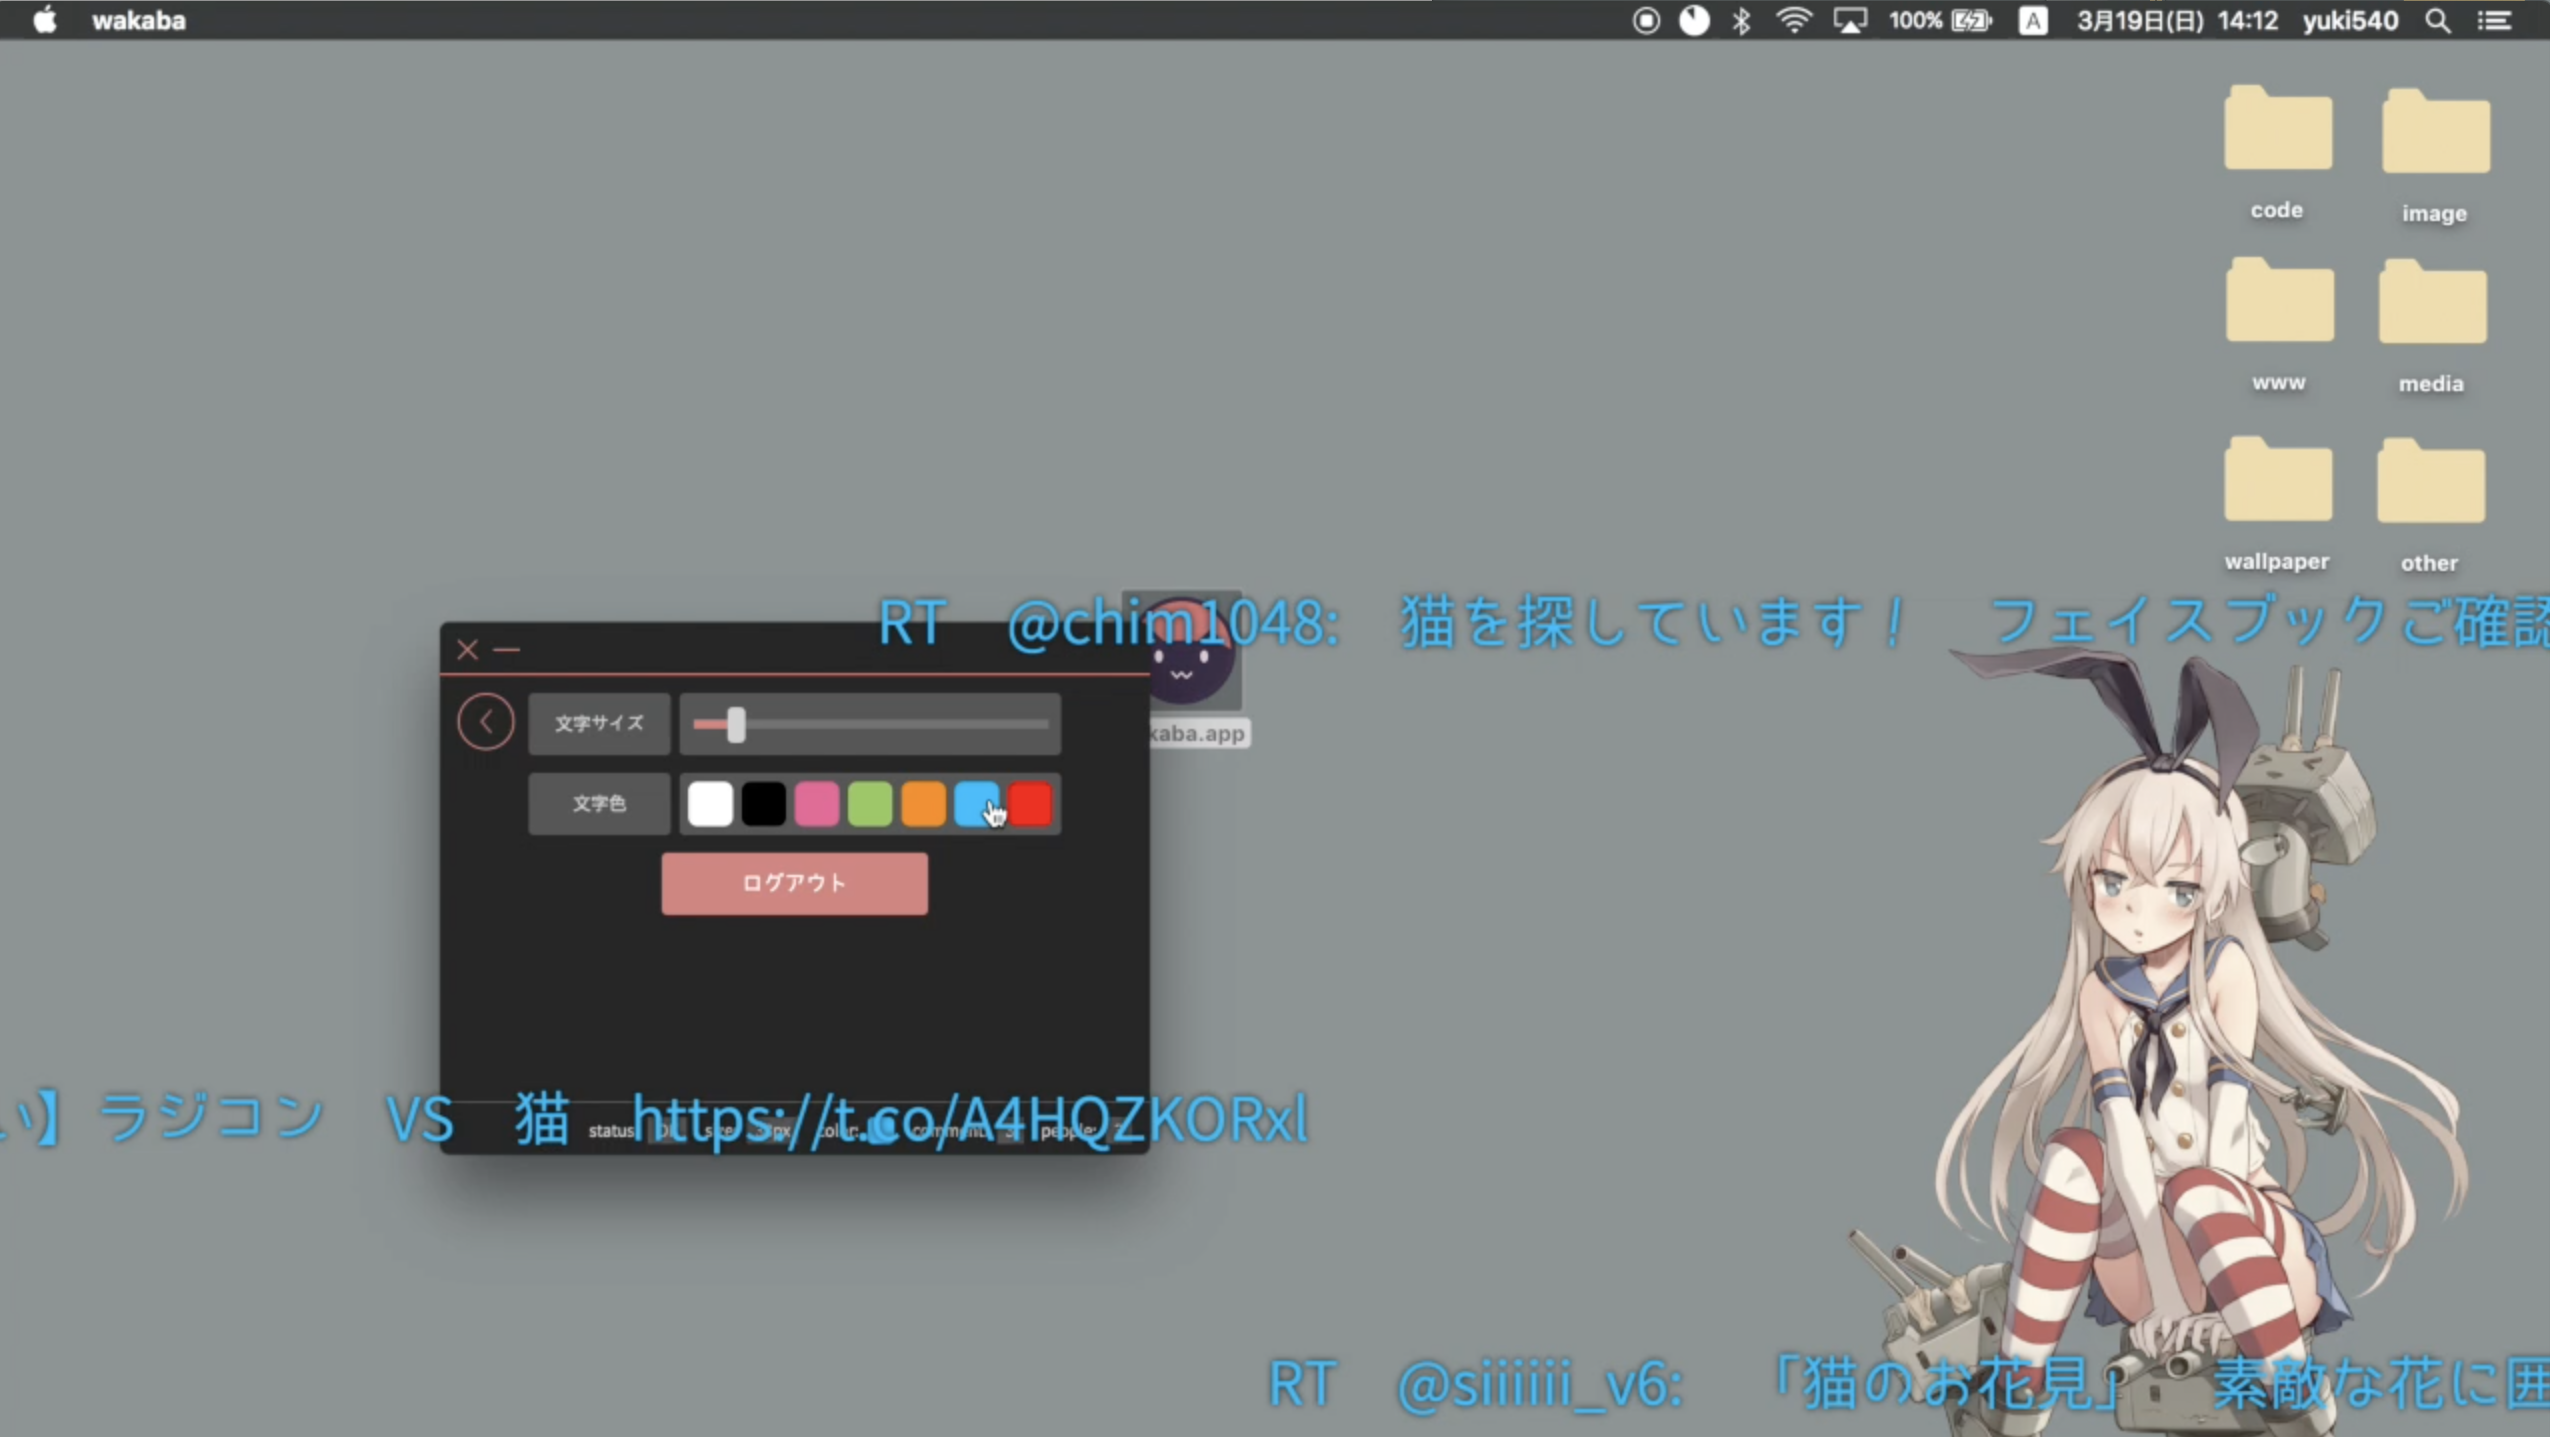
Task: Open the Wi-Fi status menu icon
Action: click(x=1793, y=20)
